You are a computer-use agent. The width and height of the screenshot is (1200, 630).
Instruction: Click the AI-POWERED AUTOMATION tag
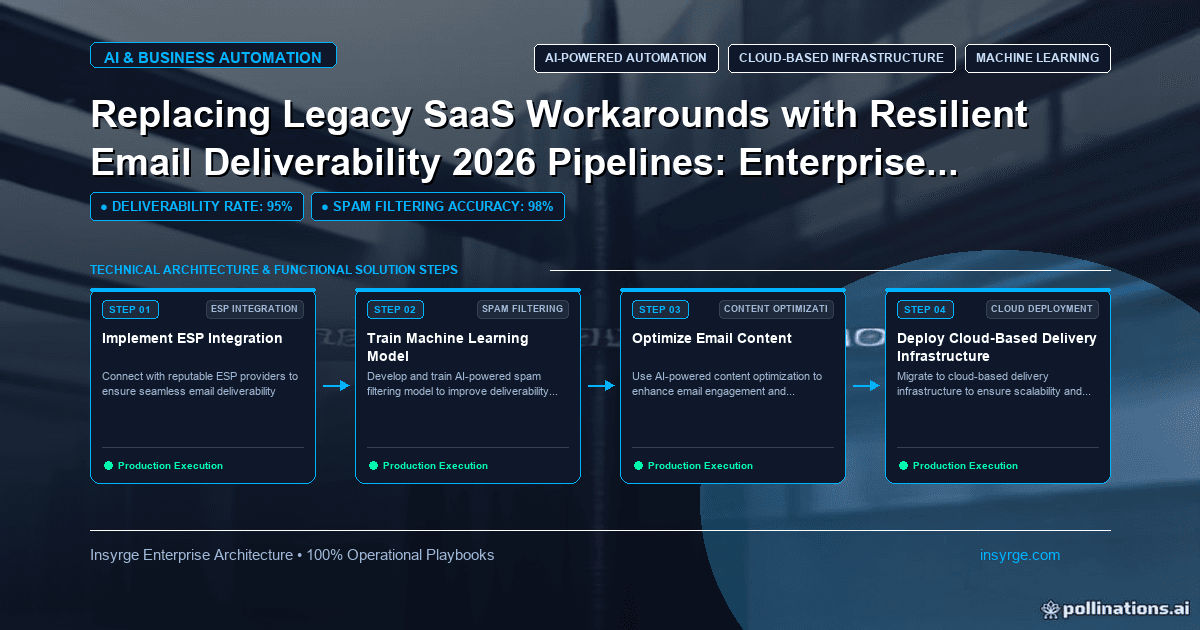626,58
